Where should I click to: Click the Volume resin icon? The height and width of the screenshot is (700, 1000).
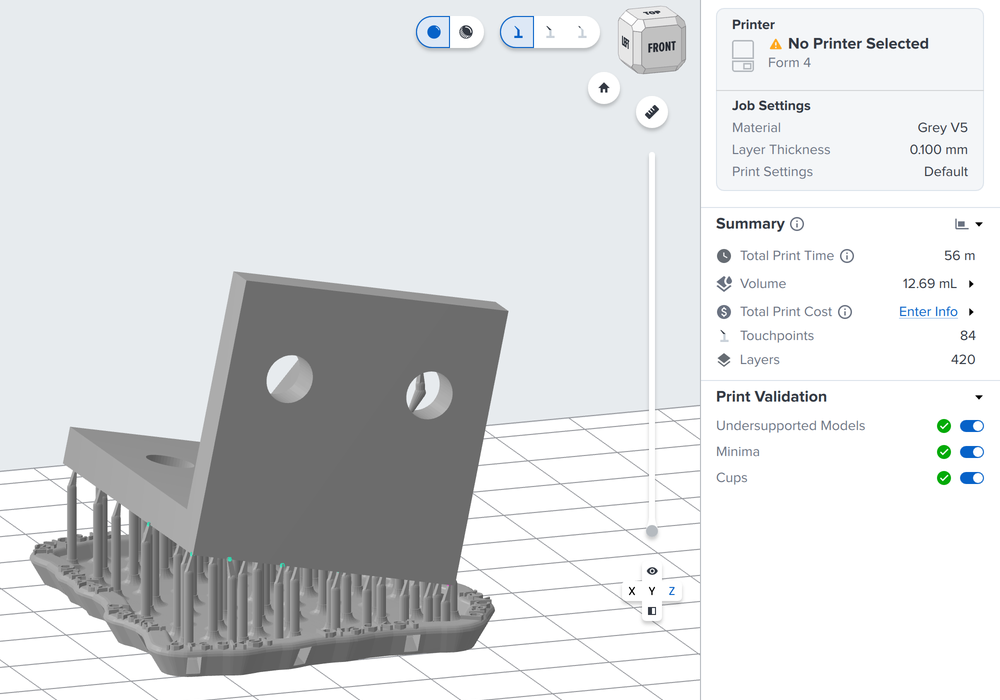(x=724, y=284)
